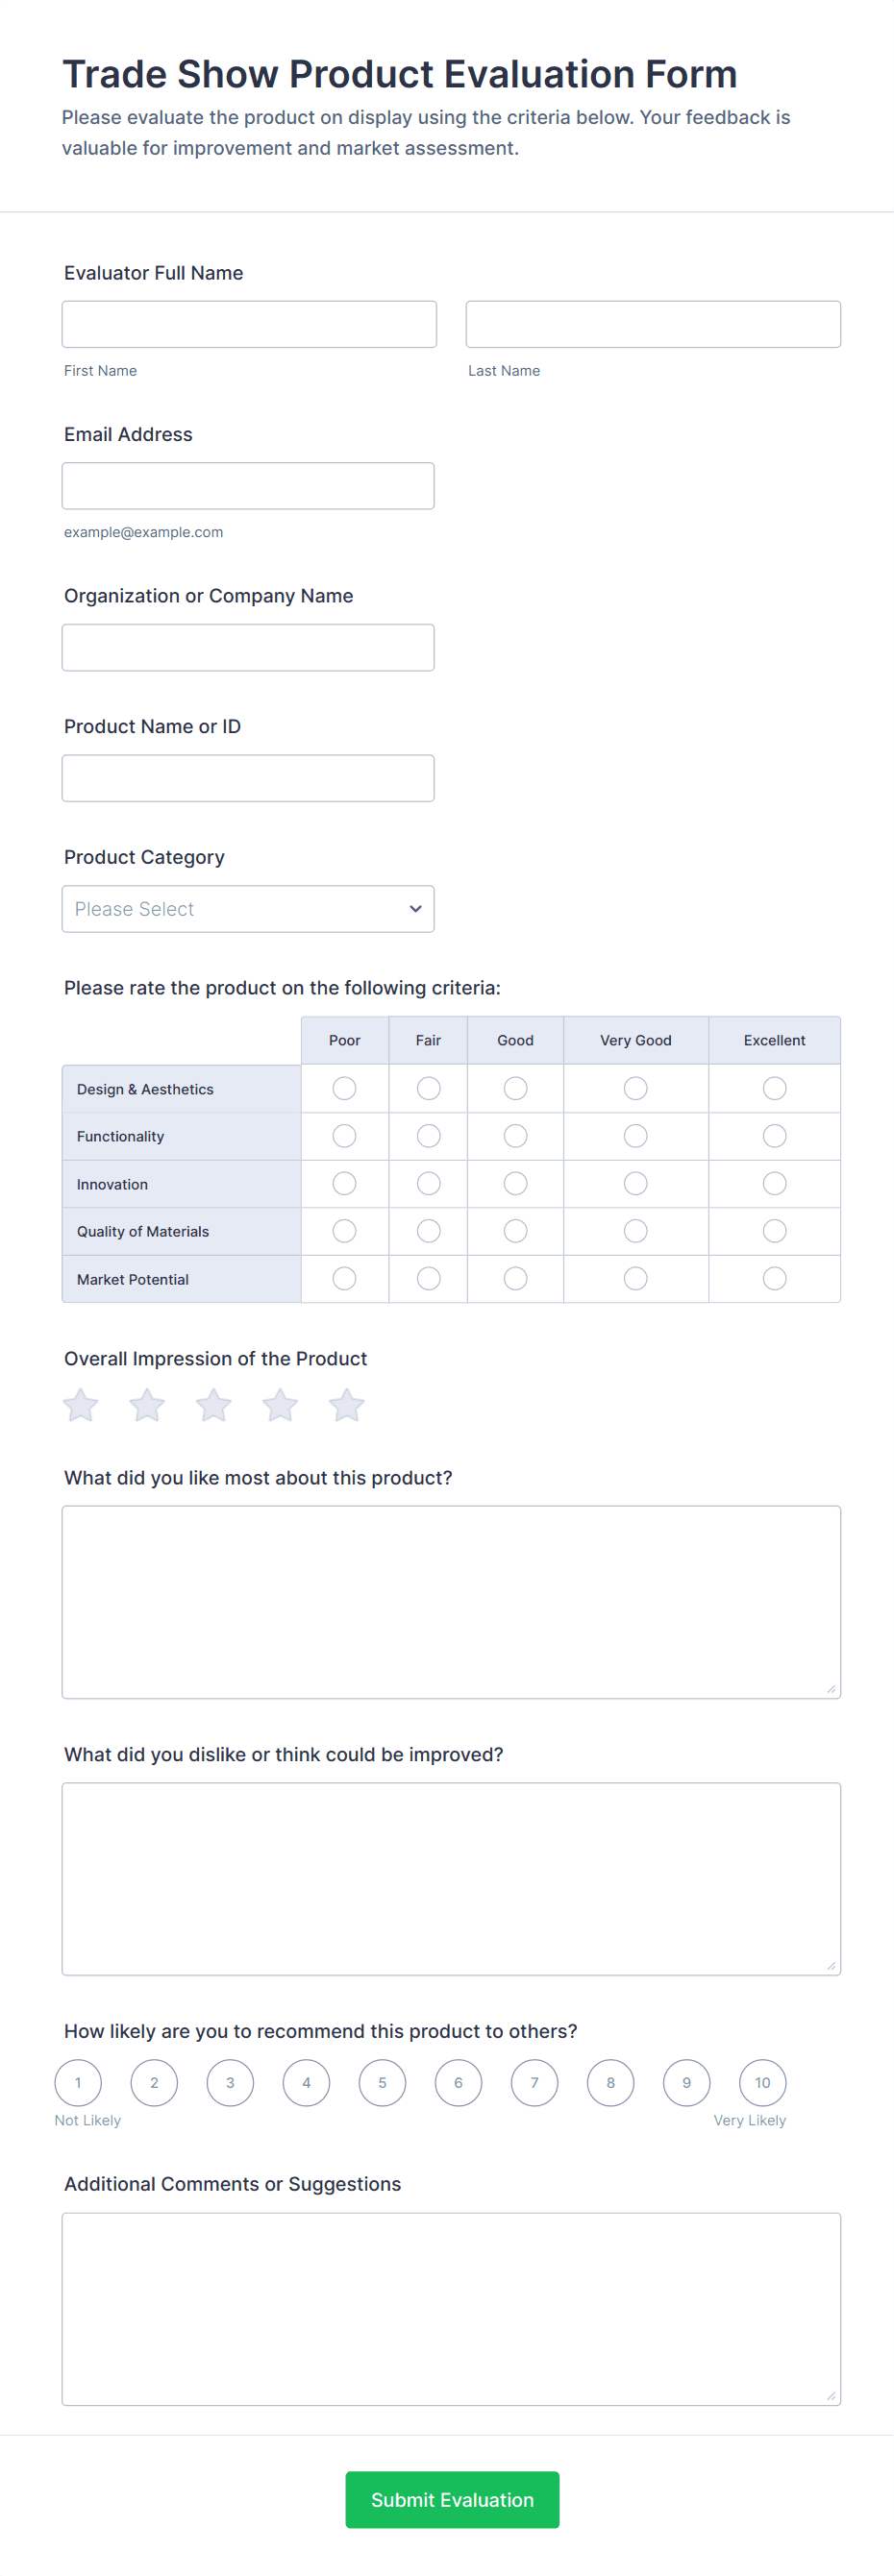Open the Product Category dropdown

click(247, 909)
